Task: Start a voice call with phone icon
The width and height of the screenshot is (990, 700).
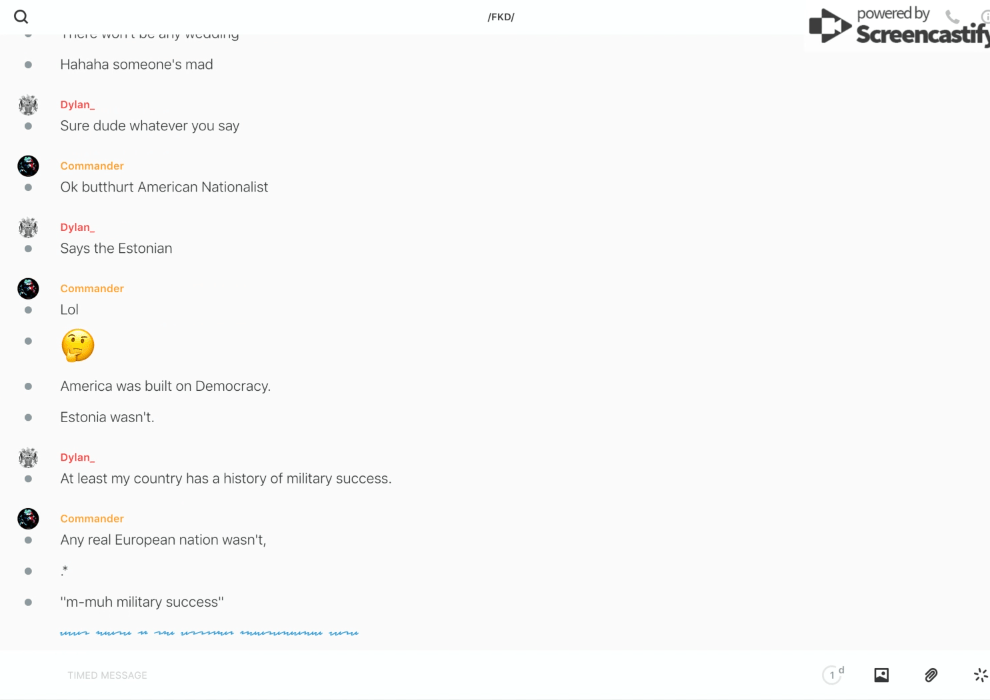Action: coord(952,17)
